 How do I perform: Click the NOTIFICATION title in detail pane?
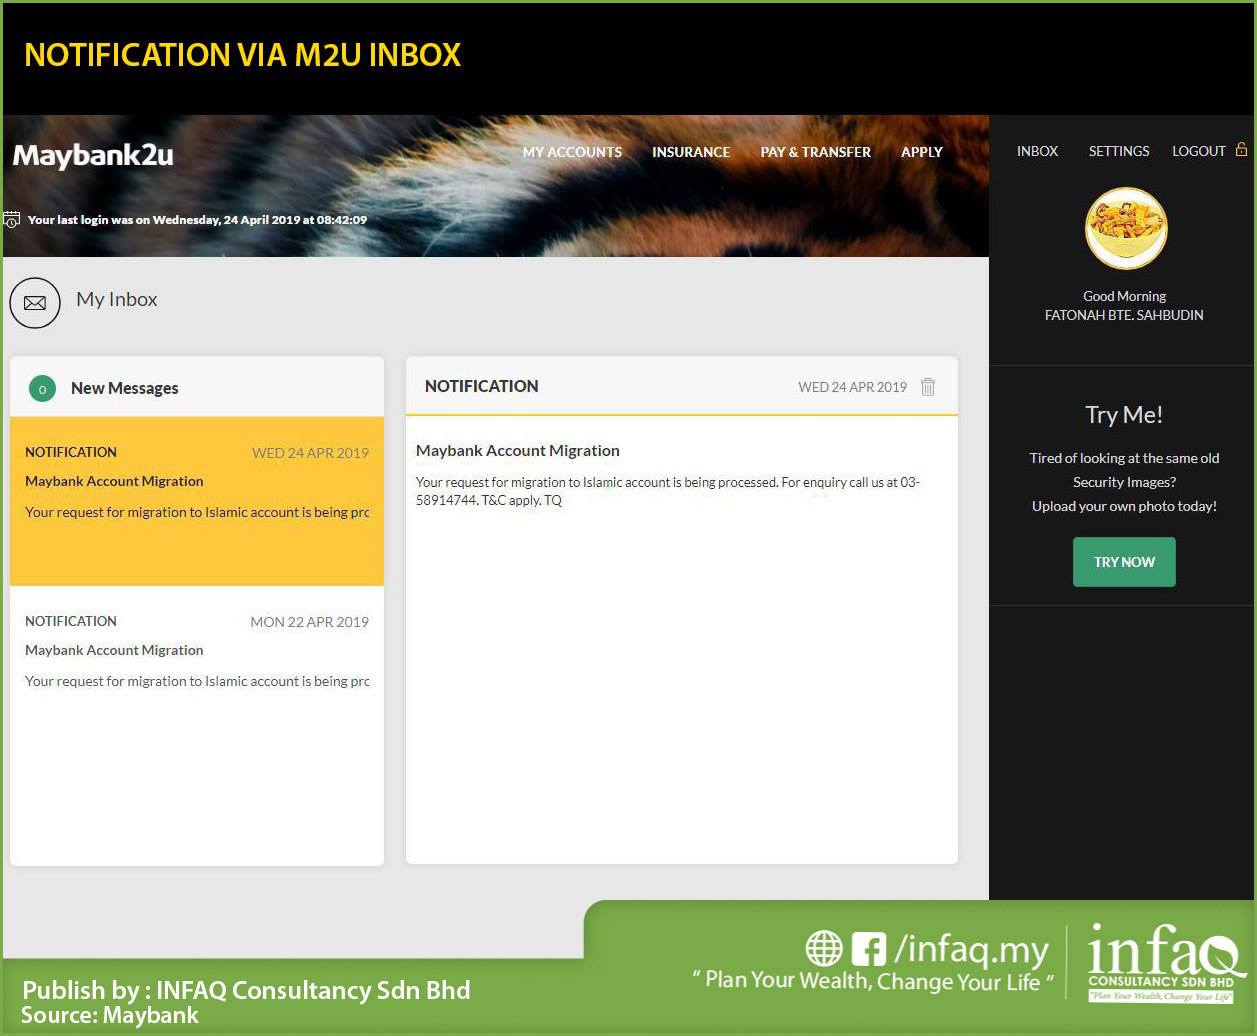[481, 386]
